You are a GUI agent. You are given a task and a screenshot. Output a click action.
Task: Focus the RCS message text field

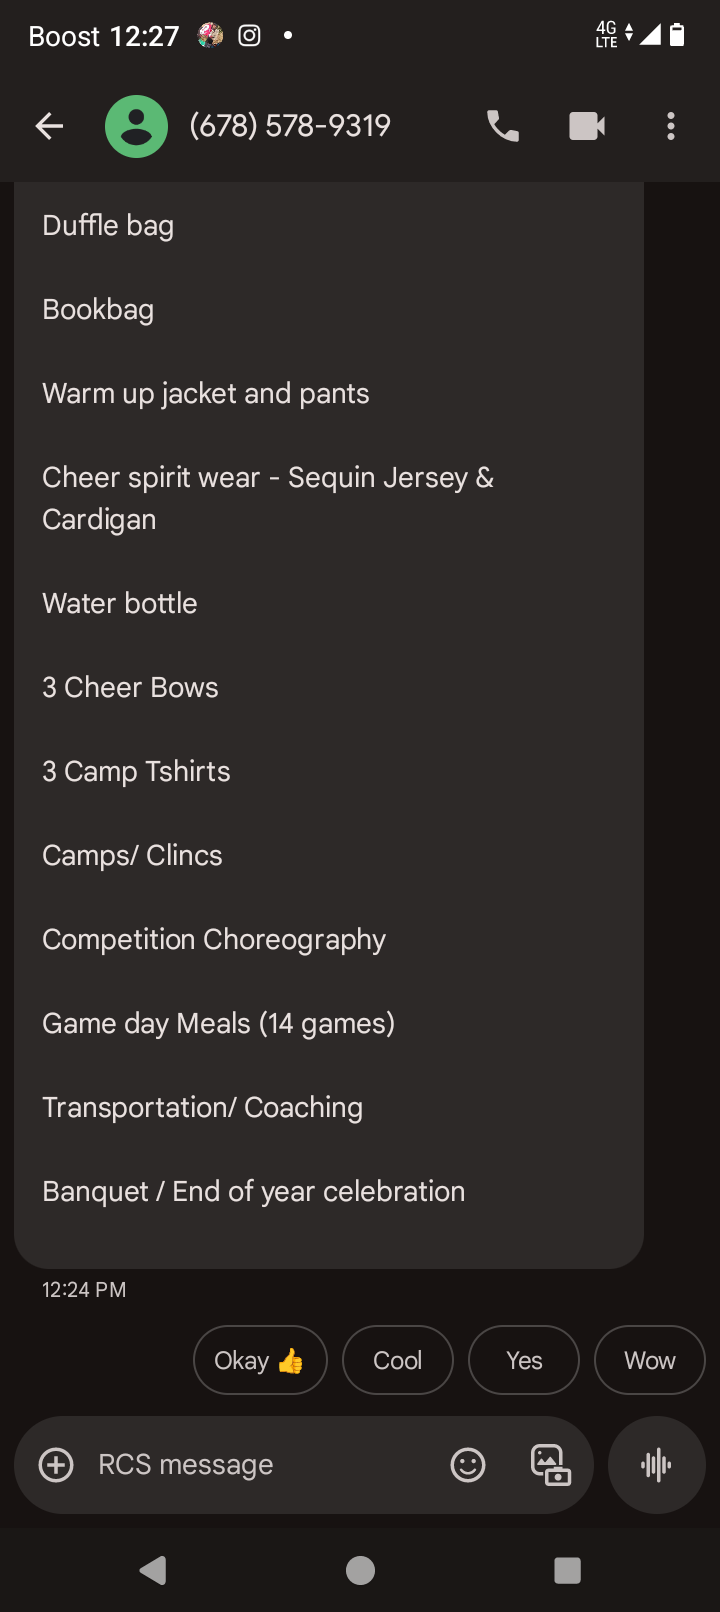(x=260, y=1465)
